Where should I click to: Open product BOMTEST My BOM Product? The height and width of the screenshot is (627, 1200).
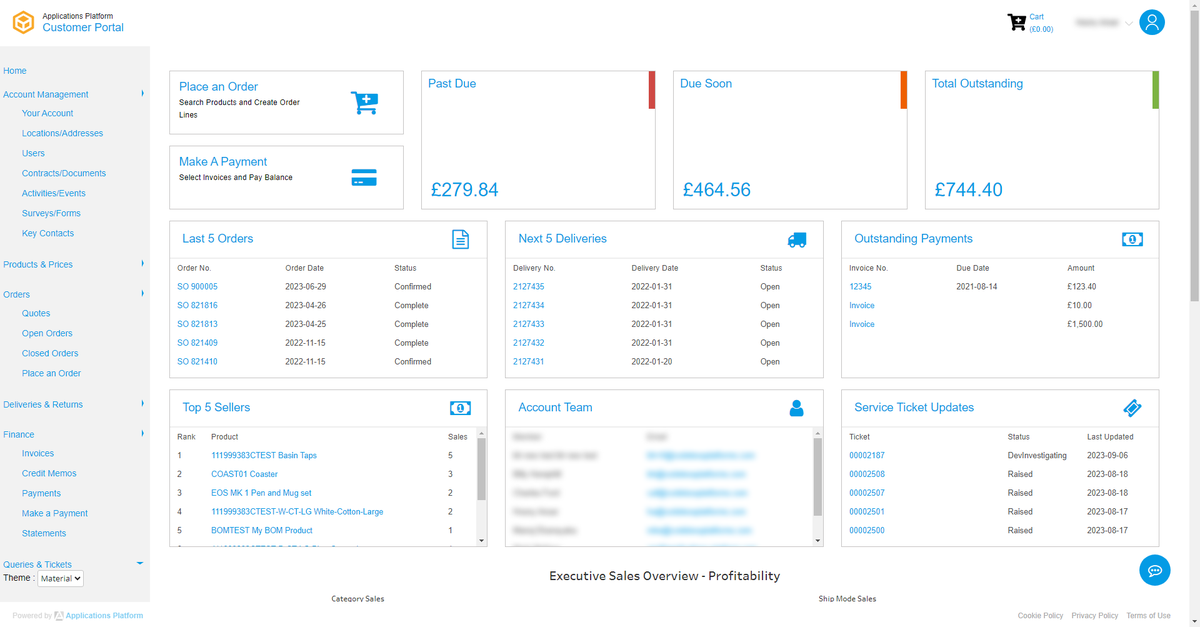262,531
